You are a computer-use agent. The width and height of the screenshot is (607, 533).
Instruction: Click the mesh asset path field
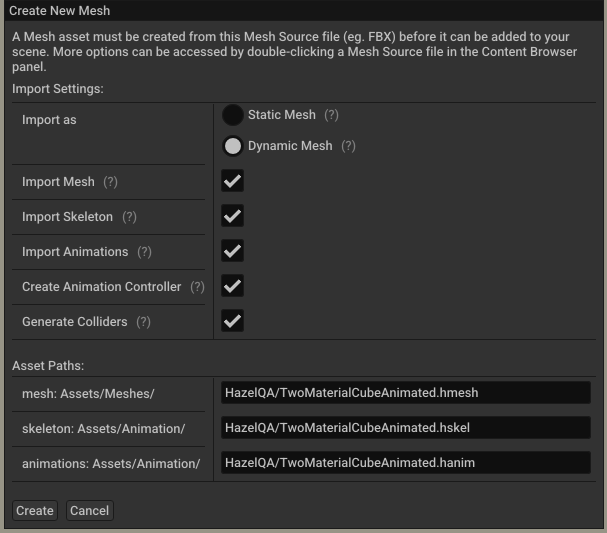[x=405, y=393]
